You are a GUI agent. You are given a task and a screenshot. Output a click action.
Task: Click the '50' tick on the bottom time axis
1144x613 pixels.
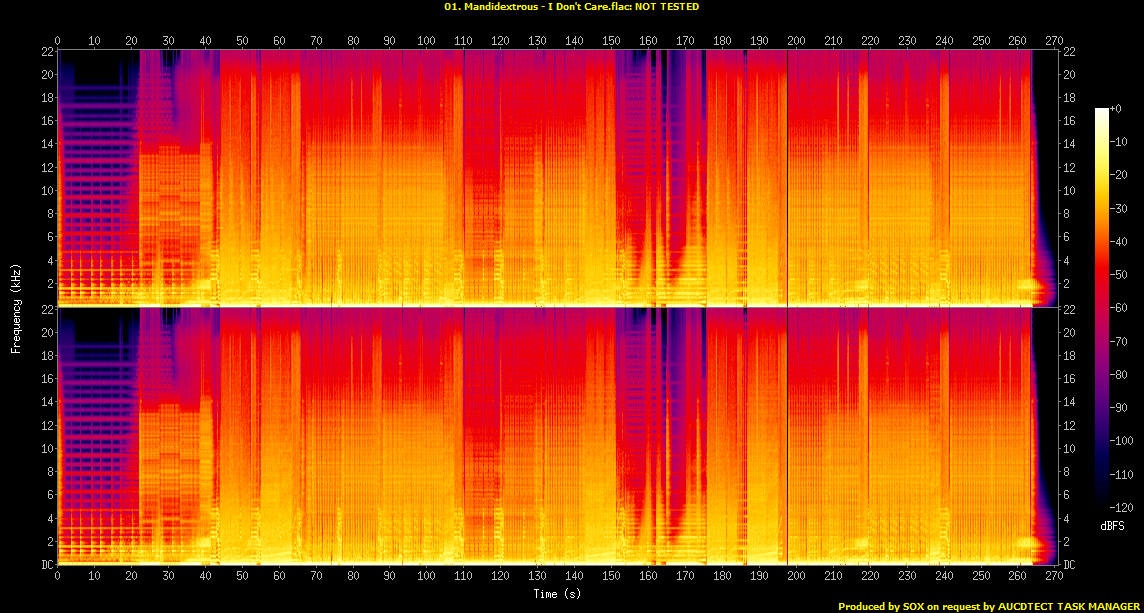click(242, 577)
